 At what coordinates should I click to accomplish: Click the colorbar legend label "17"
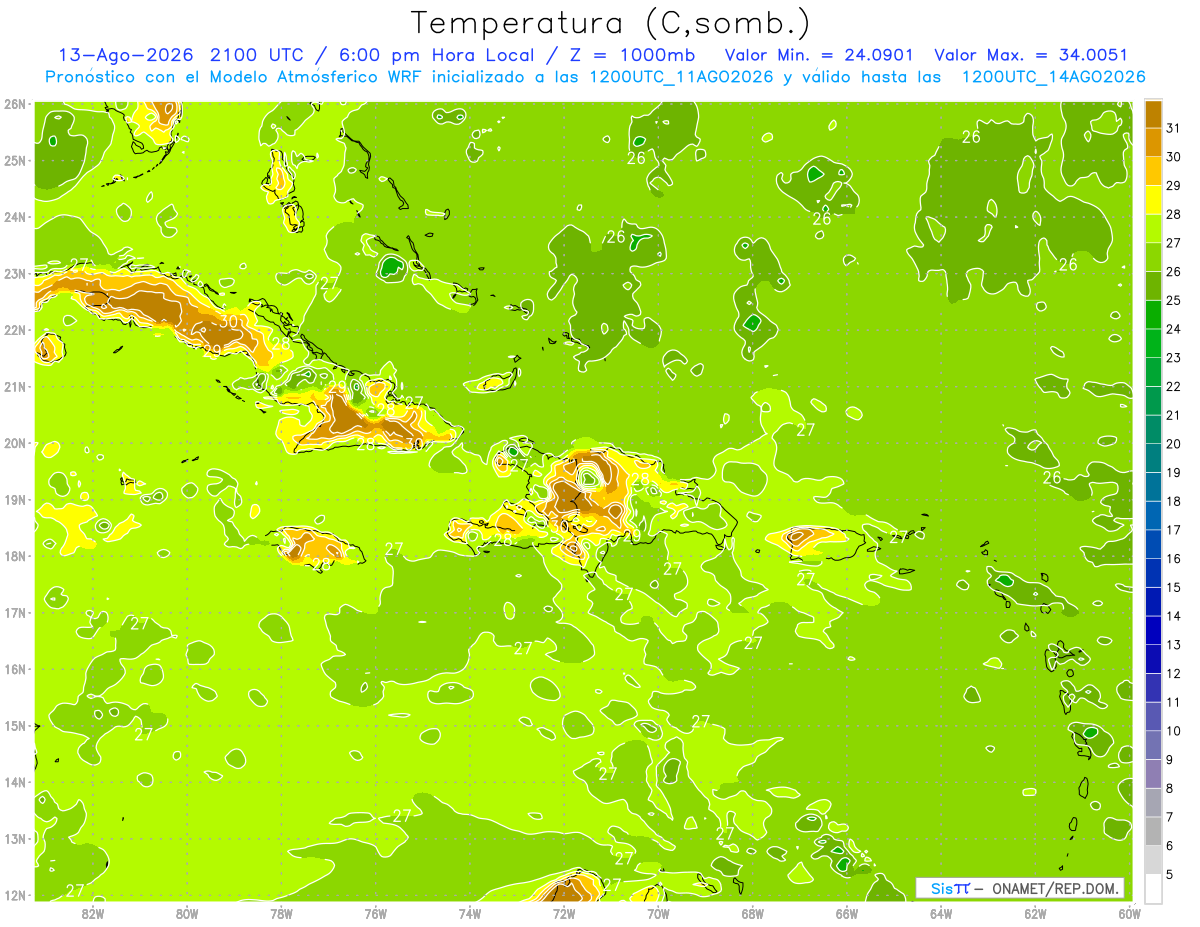pyautogui.click(x=1174, y=530)
